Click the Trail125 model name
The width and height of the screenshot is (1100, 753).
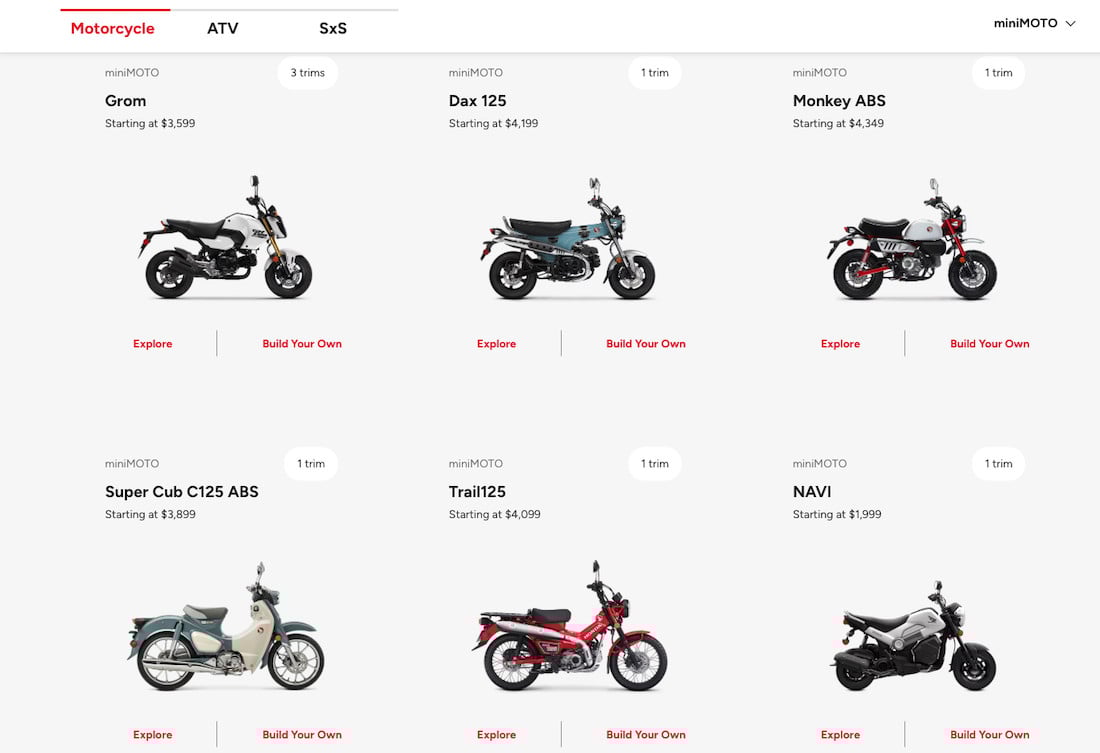(477, 492)
